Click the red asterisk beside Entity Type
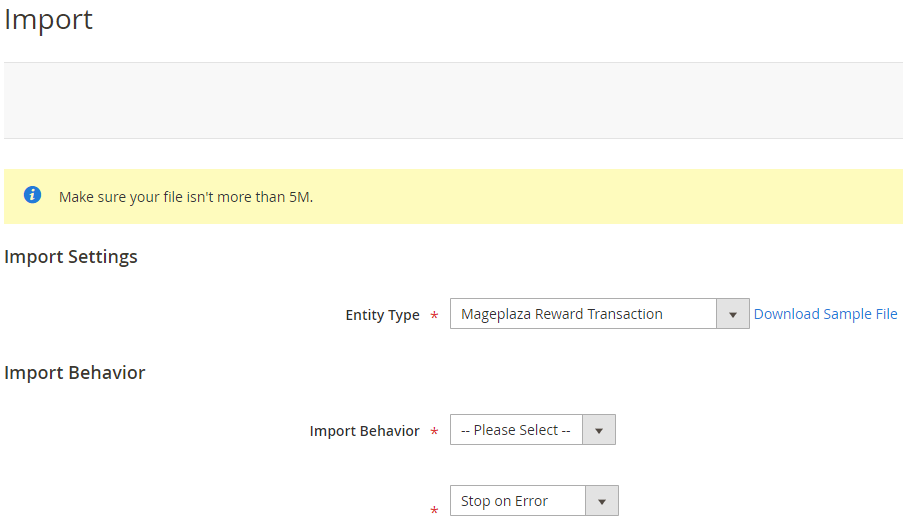The height and width of the screenshot is (521, 903). point(434,316)
